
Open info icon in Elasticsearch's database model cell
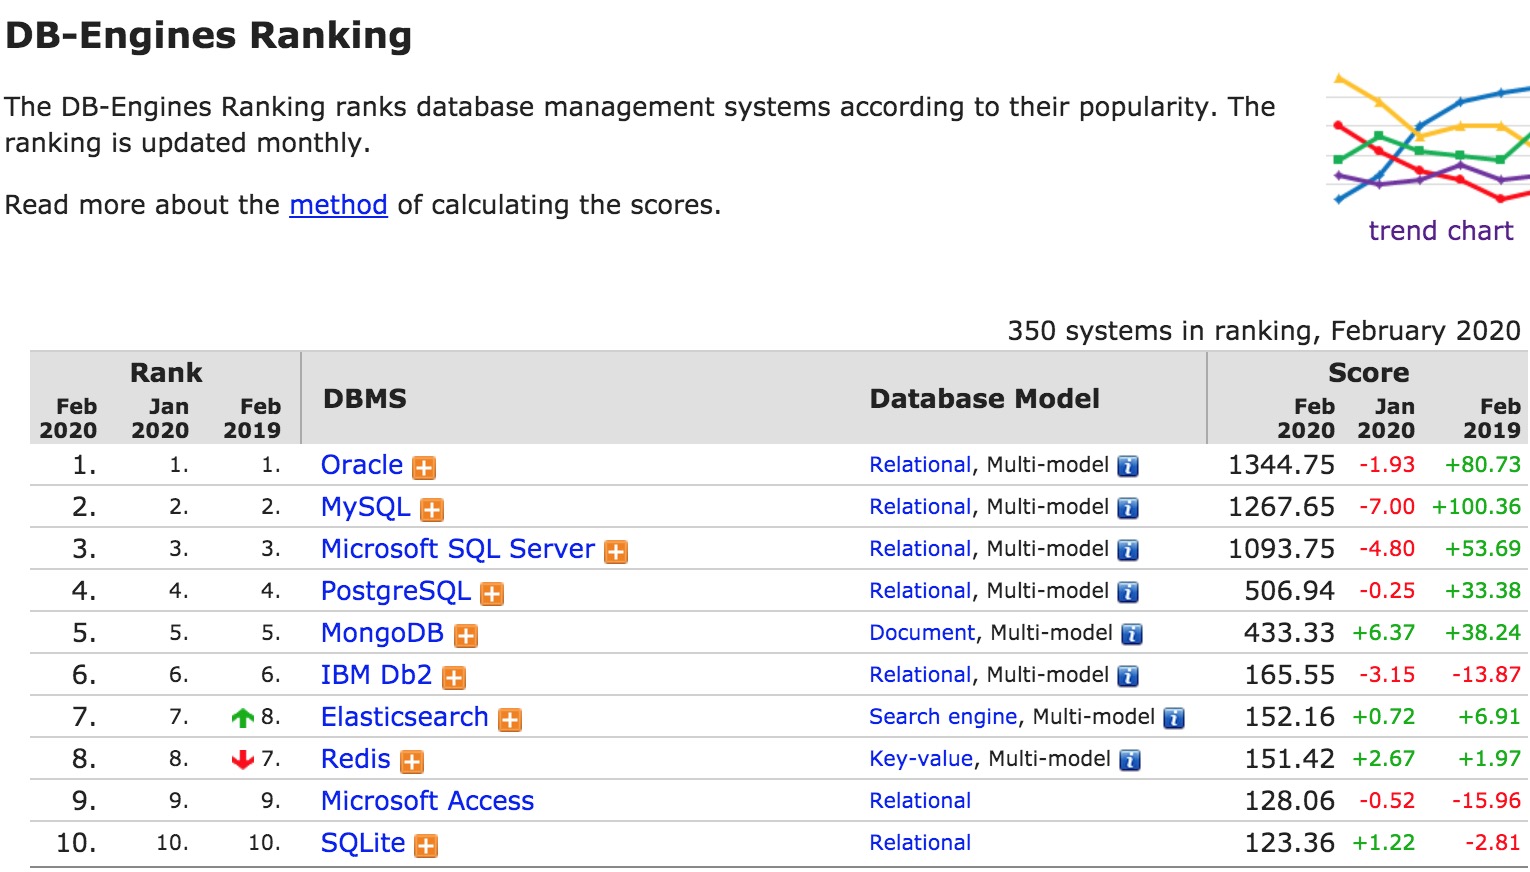(1174, 718)
